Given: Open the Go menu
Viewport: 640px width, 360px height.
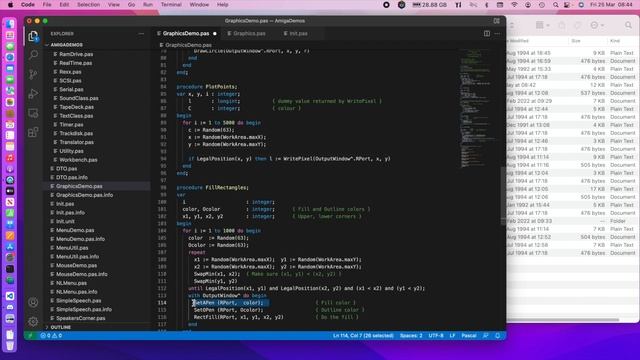Looking at the screenshot, I should click(x=131, y=5).
